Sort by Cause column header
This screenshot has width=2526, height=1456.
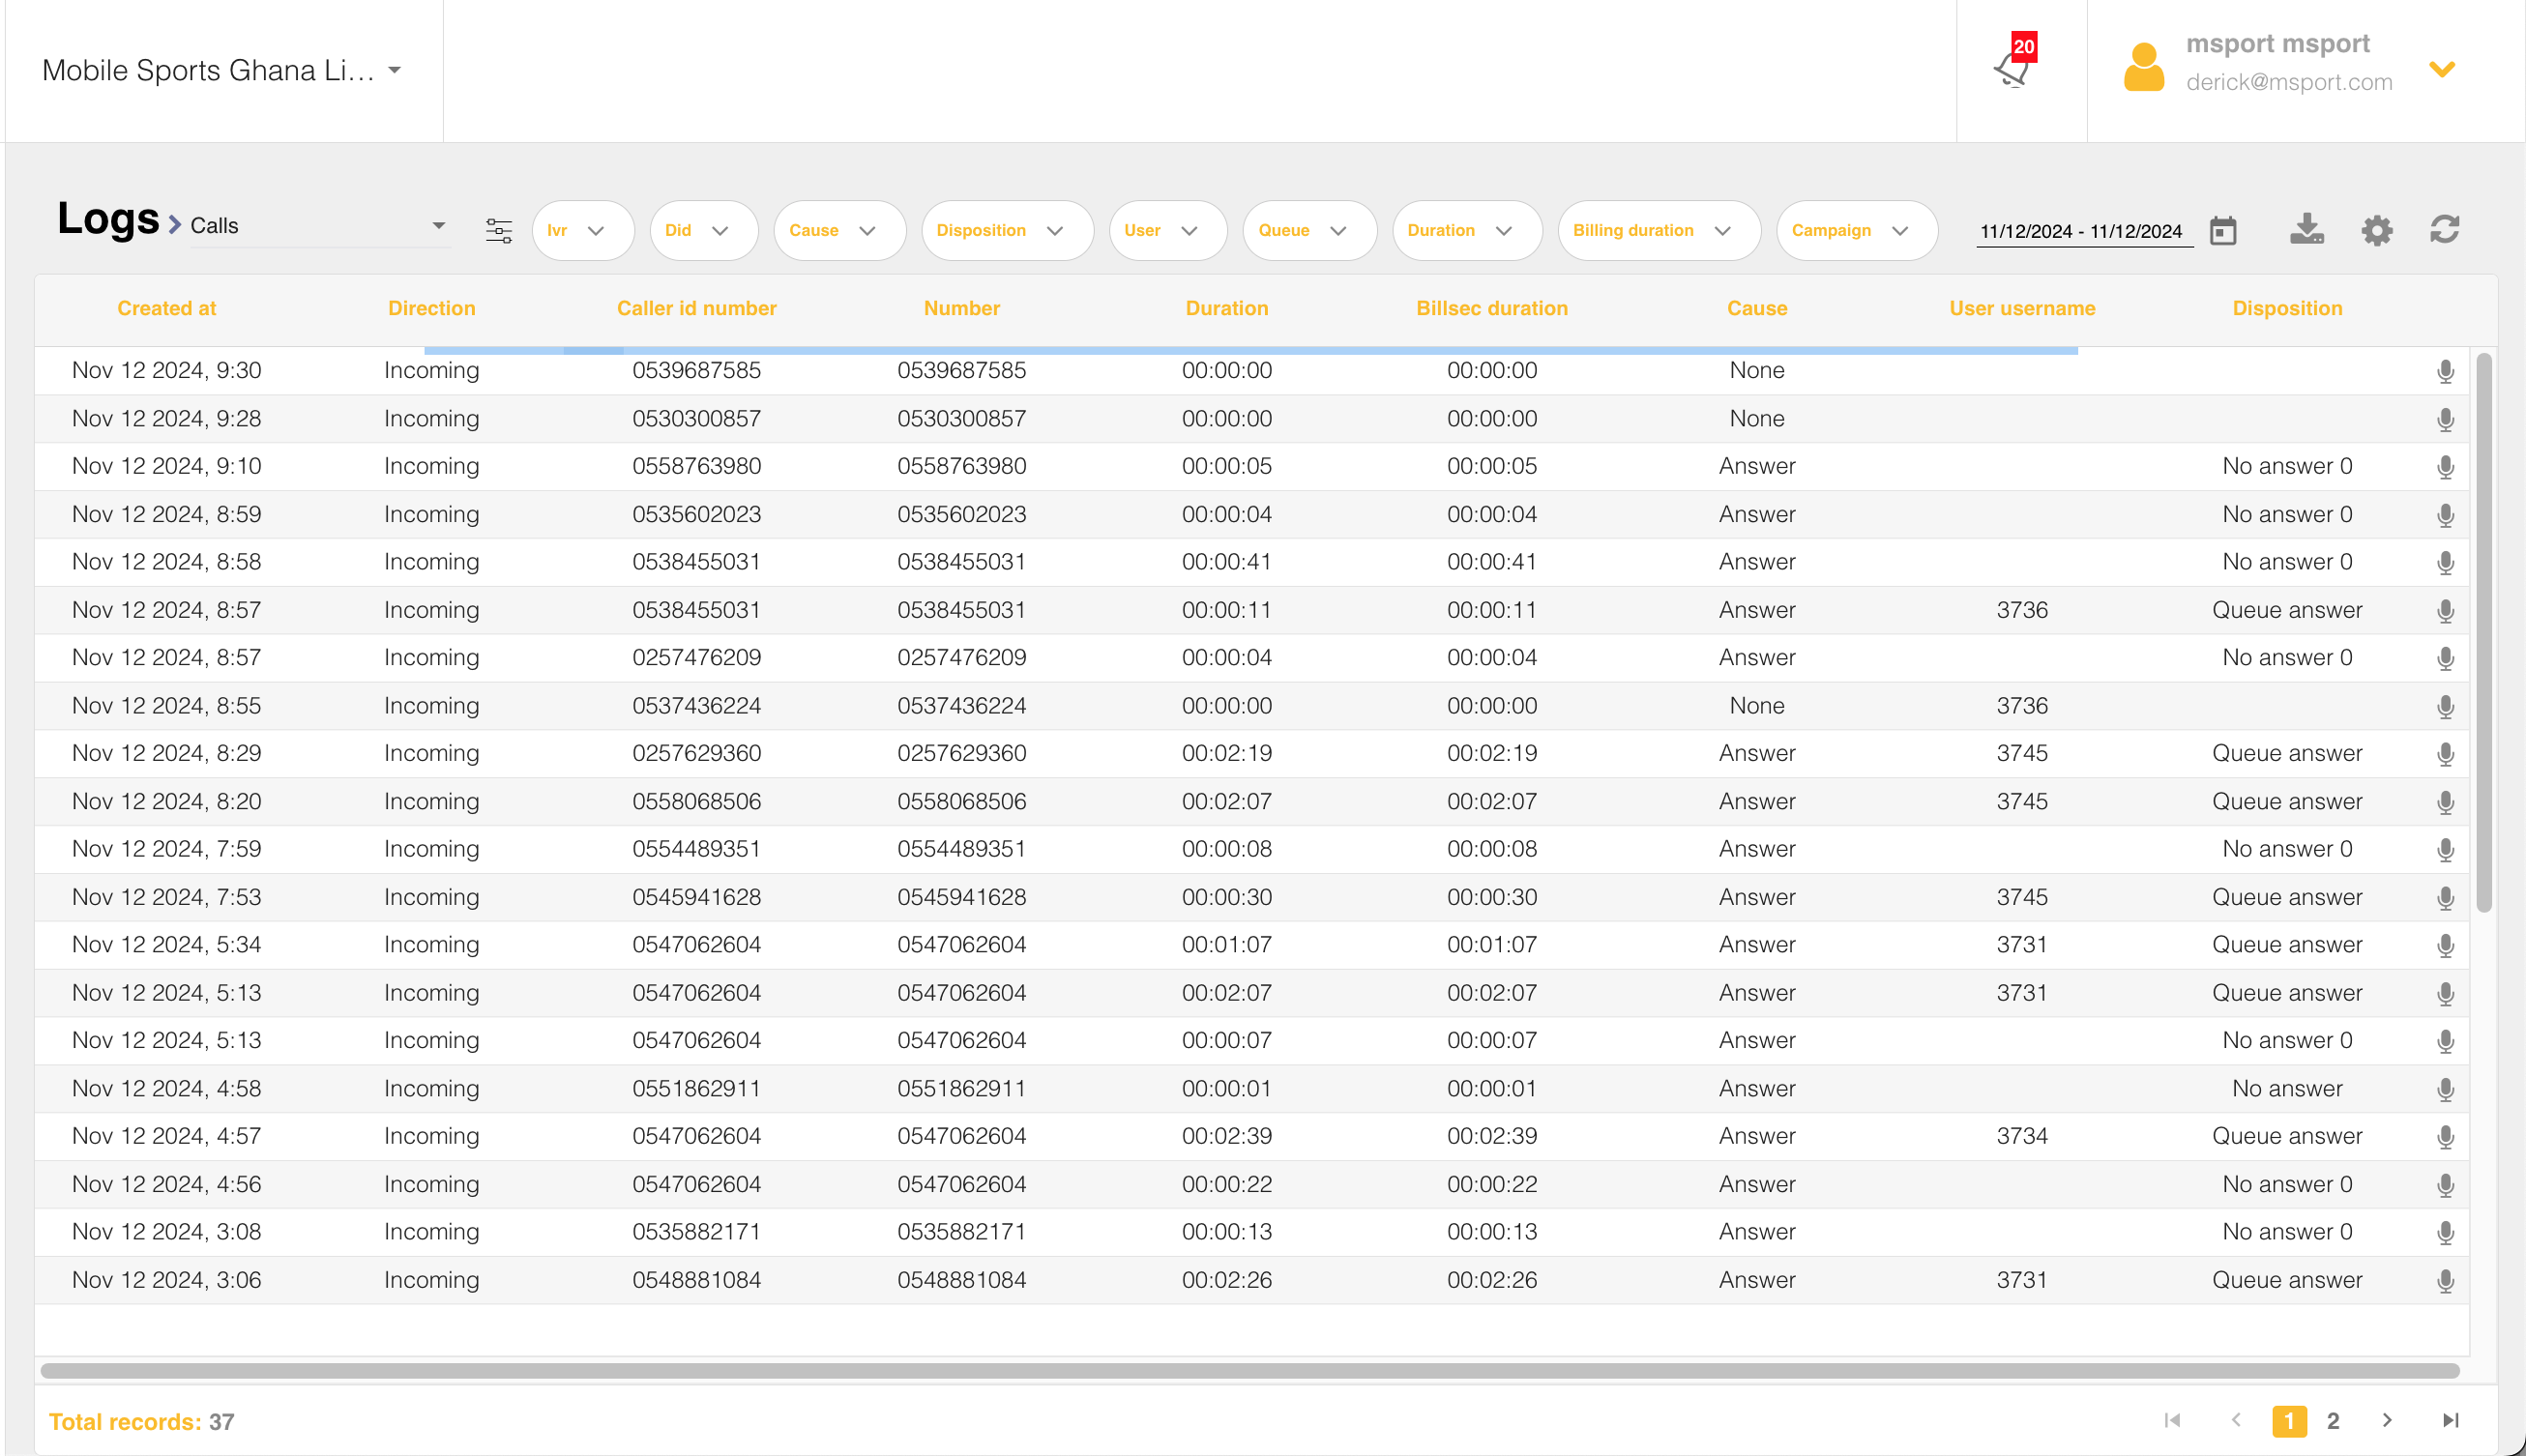[x=1757, y=308]
